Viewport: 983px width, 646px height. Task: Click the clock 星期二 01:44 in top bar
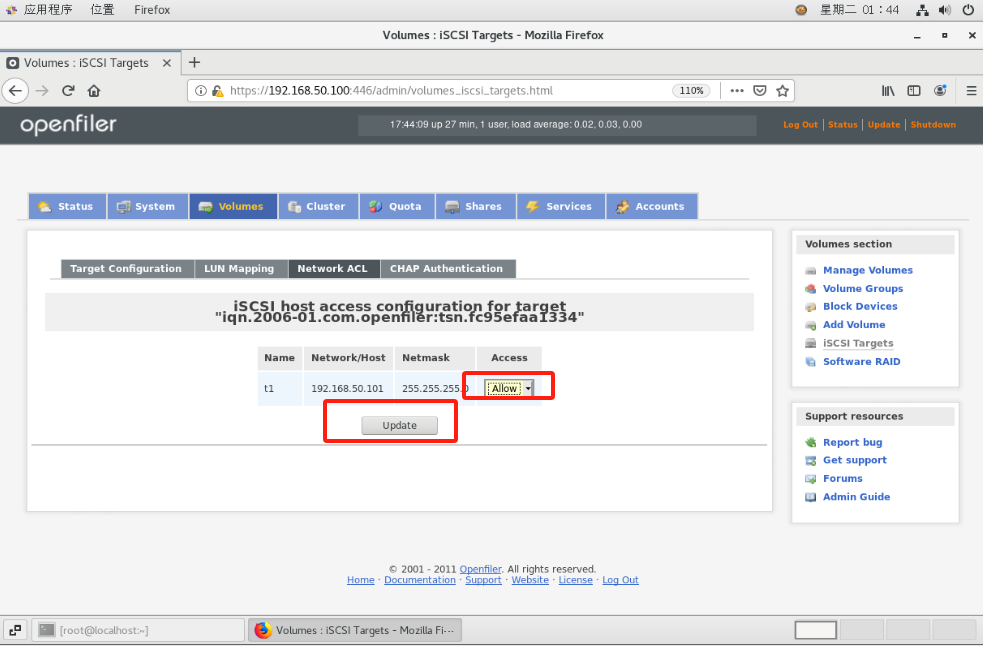point(859,10)
